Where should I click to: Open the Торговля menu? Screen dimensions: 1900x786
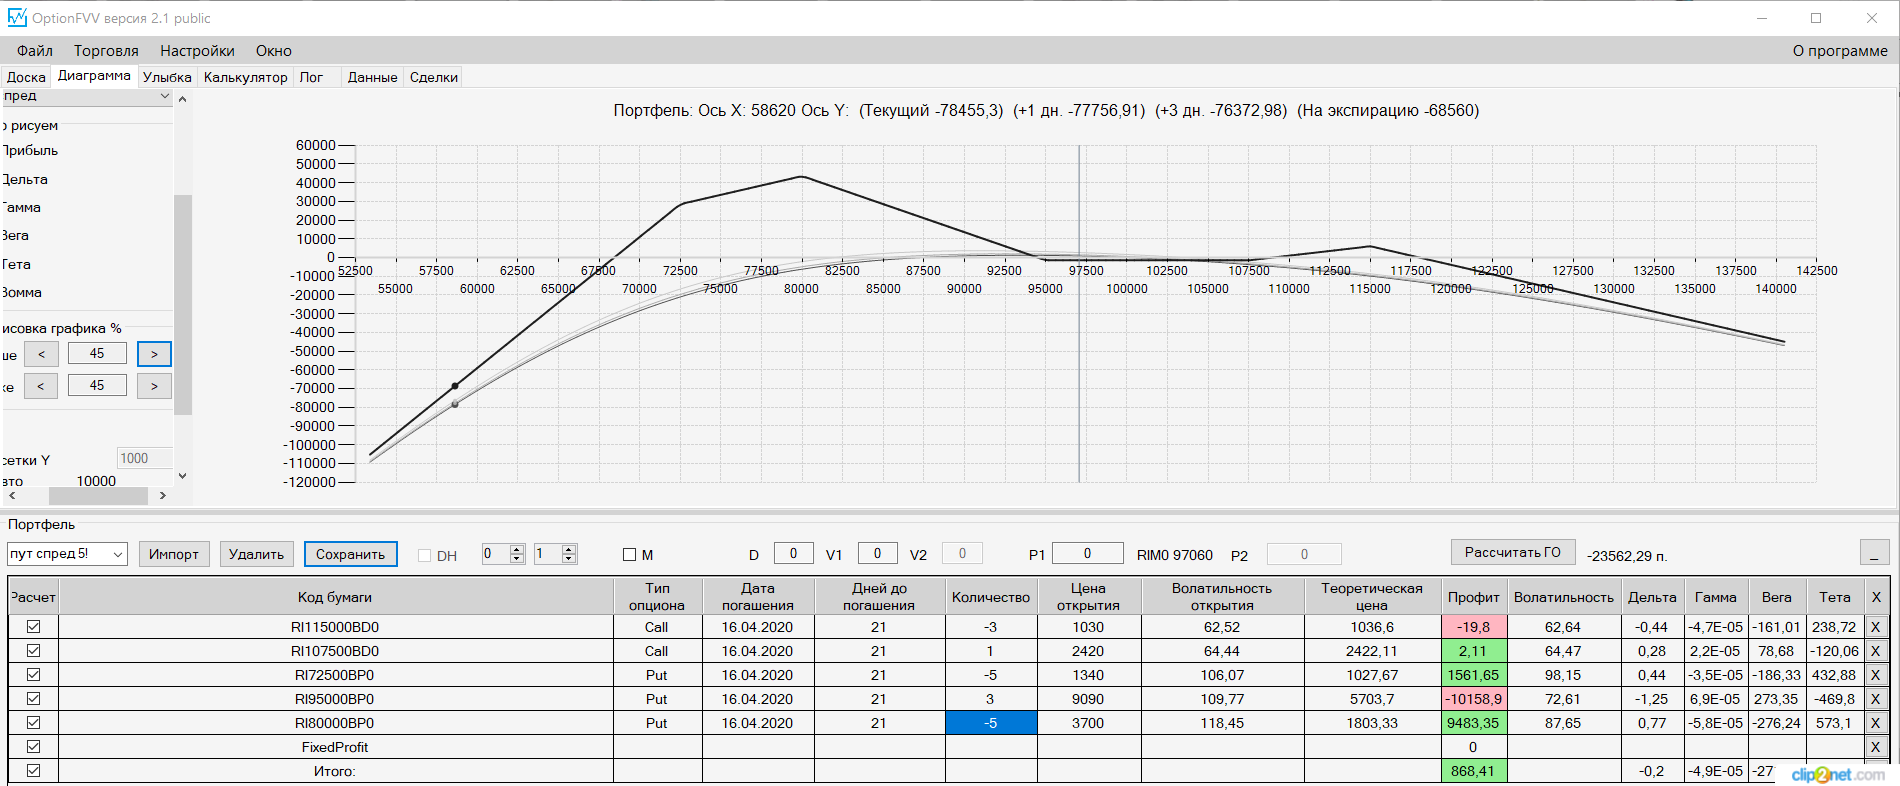pyautogui.click(x=106, y=51)
